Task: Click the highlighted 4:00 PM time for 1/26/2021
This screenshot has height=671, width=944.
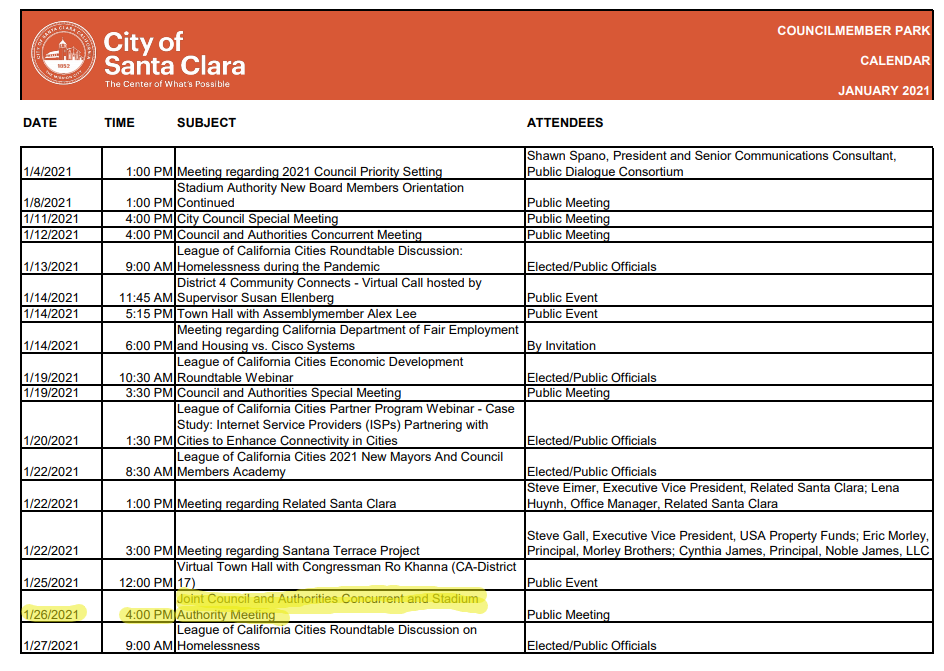Action: click(x=138, y=606)
